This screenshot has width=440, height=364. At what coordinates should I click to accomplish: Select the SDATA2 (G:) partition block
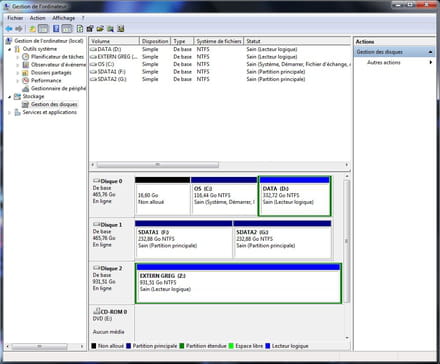282,239
